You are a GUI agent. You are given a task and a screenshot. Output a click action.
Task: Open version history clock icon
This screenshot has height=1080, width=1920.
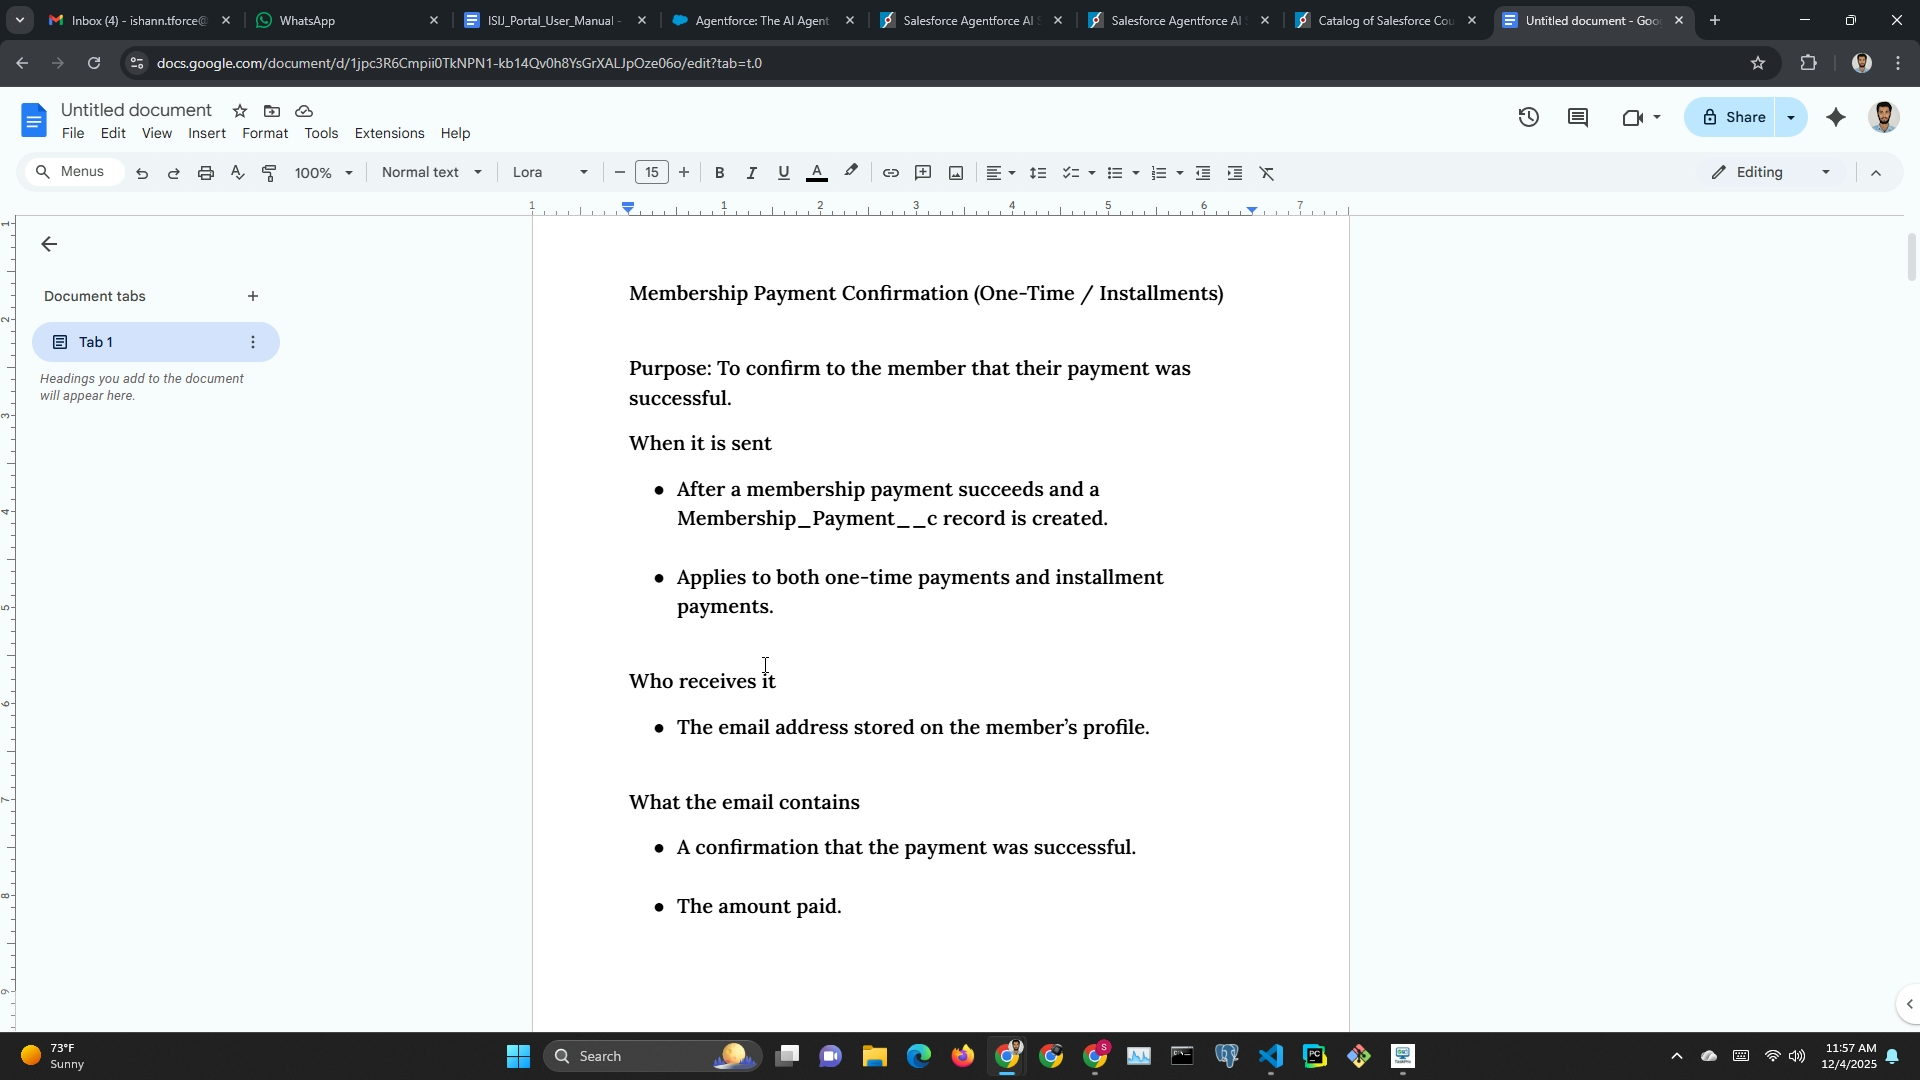point(1528,117)
